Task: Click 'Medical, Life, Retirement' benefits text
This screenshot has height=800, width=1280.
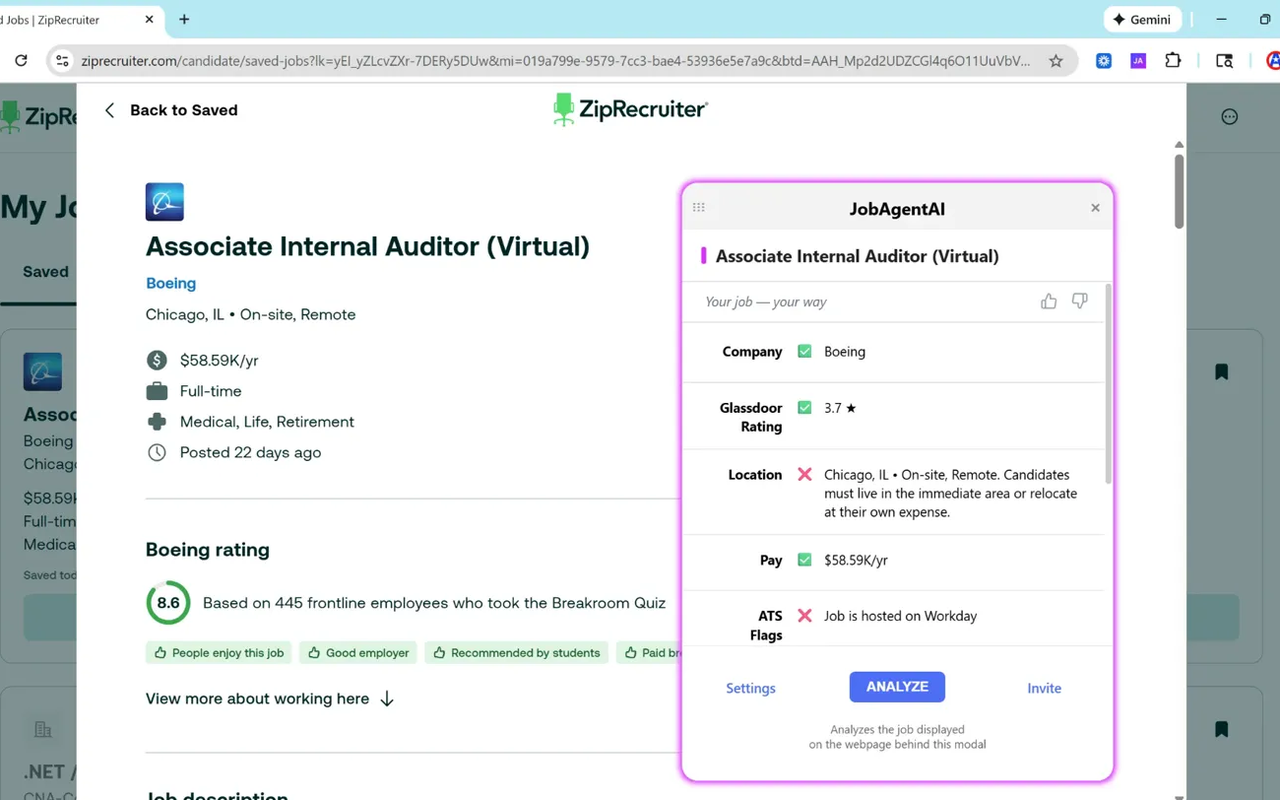Action: tap(267, 422)
